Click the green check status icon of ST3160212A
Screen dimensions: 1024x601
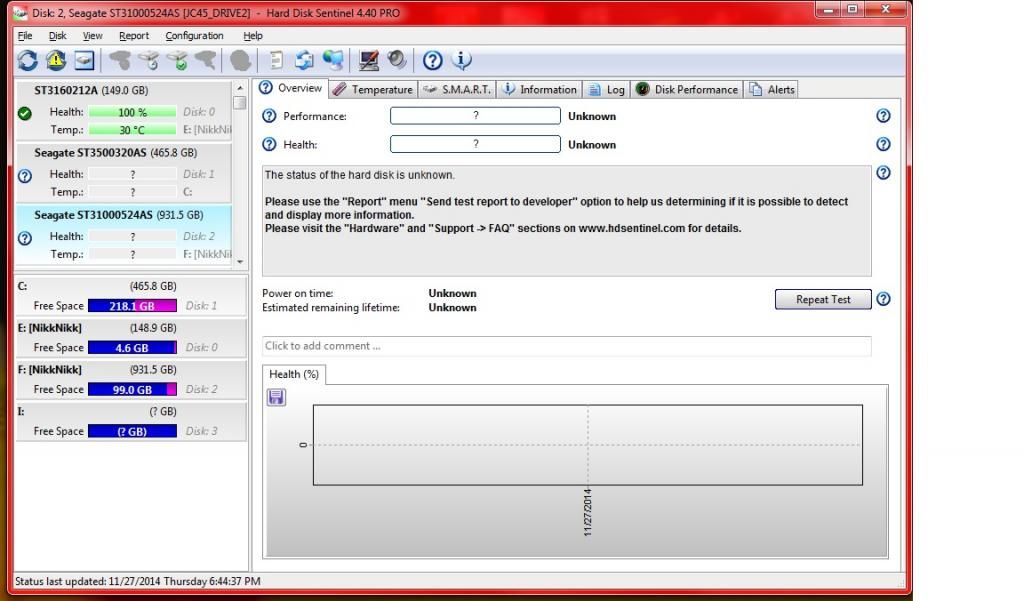coord(25,114)
